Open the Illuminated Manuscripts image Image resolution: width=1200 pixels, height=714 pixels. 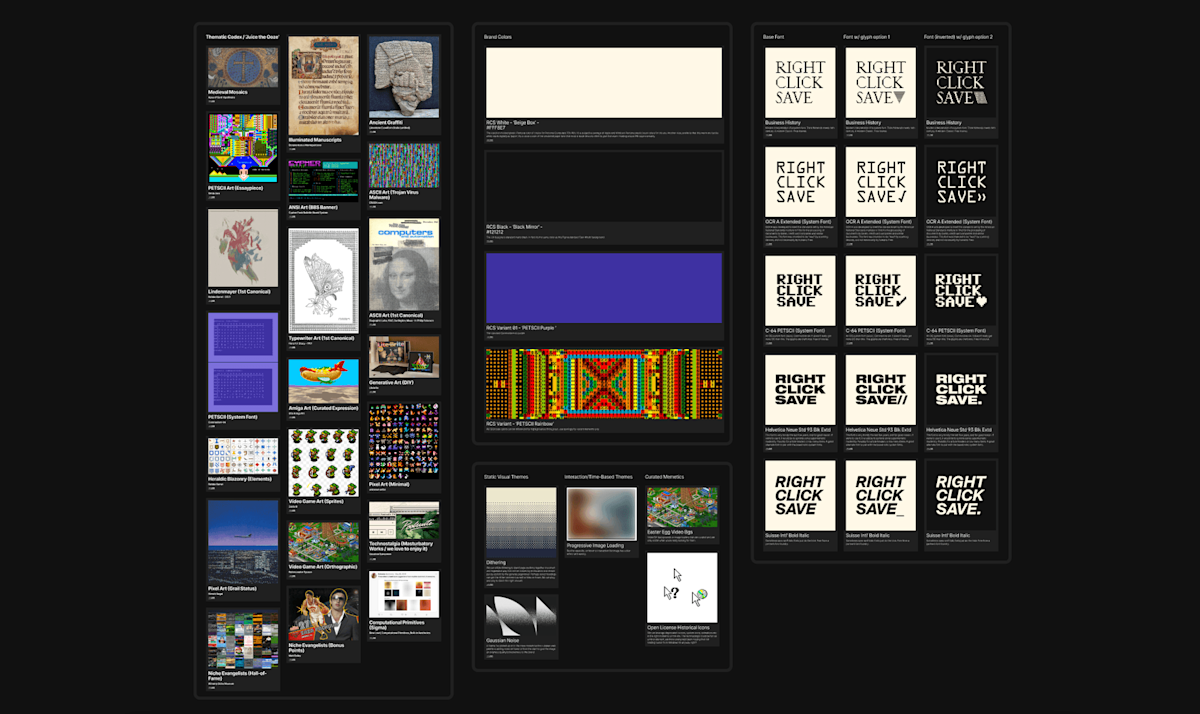tap(323, 84)
